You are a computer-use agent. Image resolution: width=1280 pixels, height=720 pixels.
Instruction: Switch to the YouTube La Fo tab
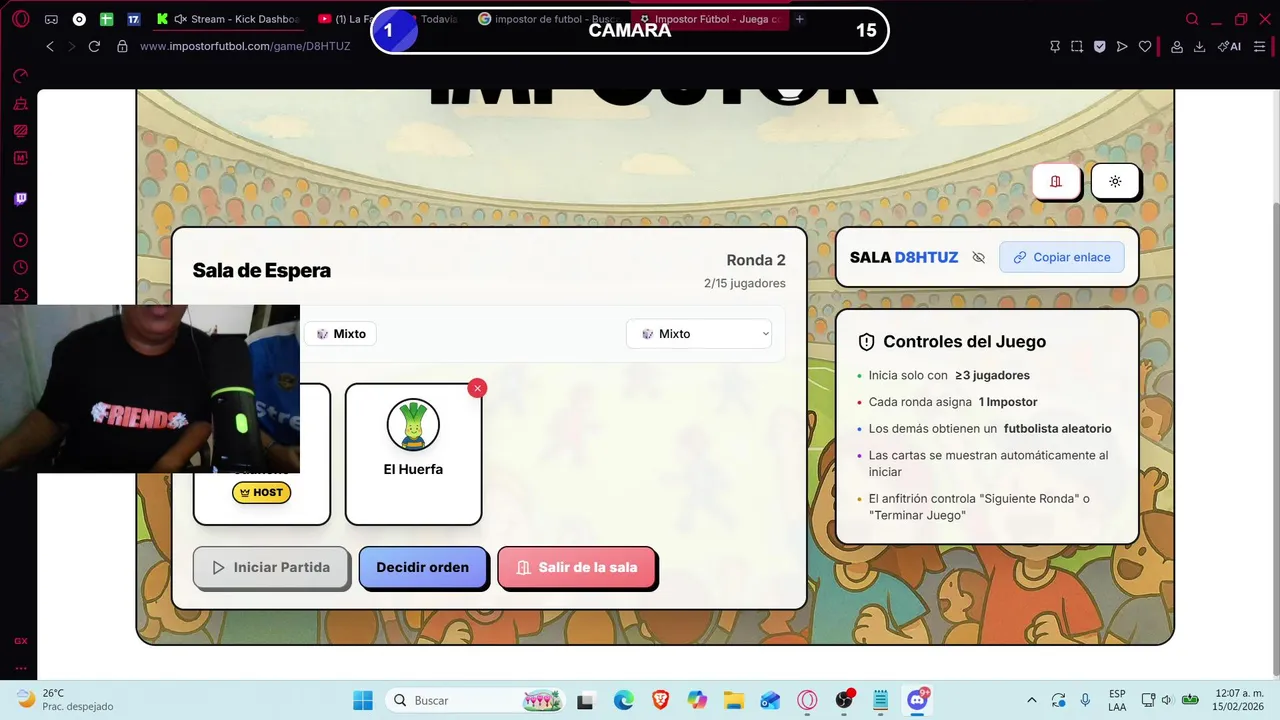click(344, 19)
